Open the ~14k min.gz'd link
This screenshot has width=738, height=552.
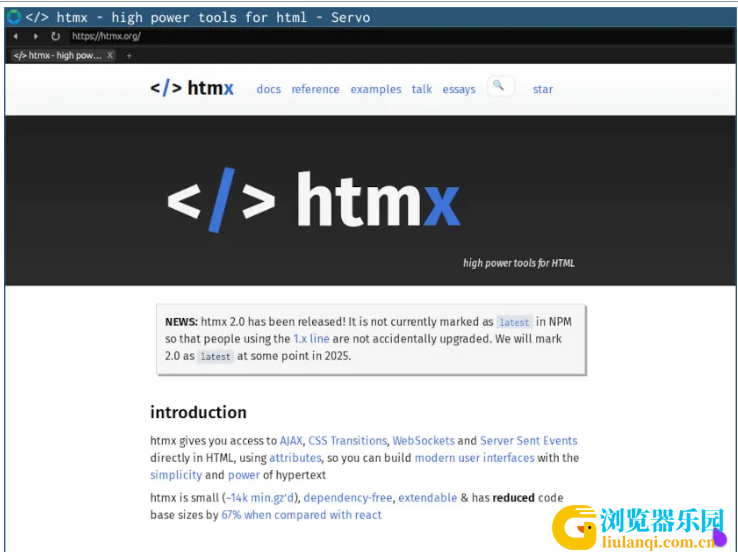(x=259, y=498)
